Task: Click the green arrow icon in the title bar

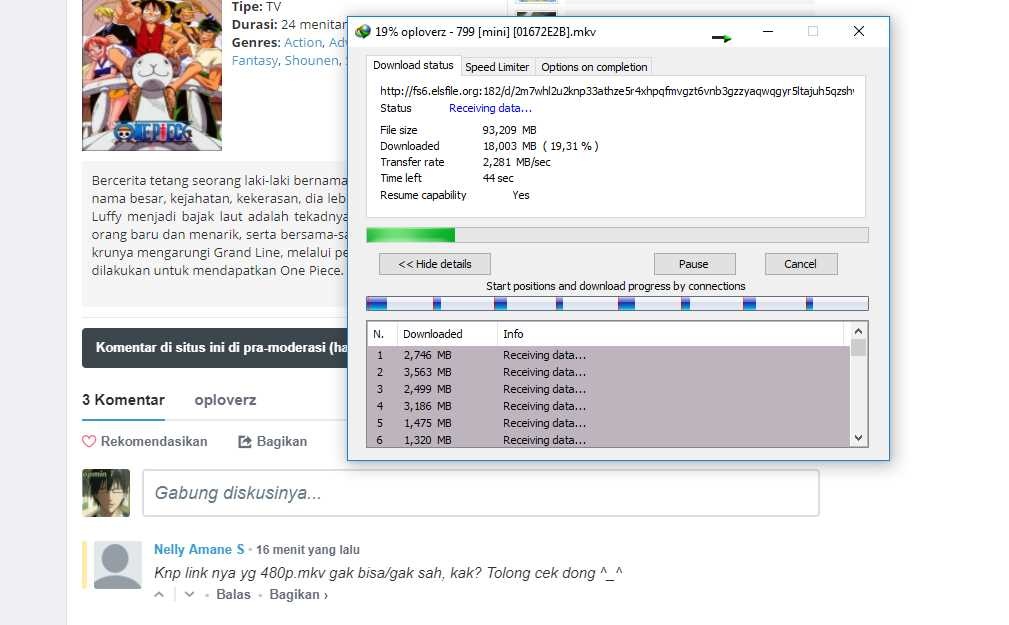Action: [720, 36]
